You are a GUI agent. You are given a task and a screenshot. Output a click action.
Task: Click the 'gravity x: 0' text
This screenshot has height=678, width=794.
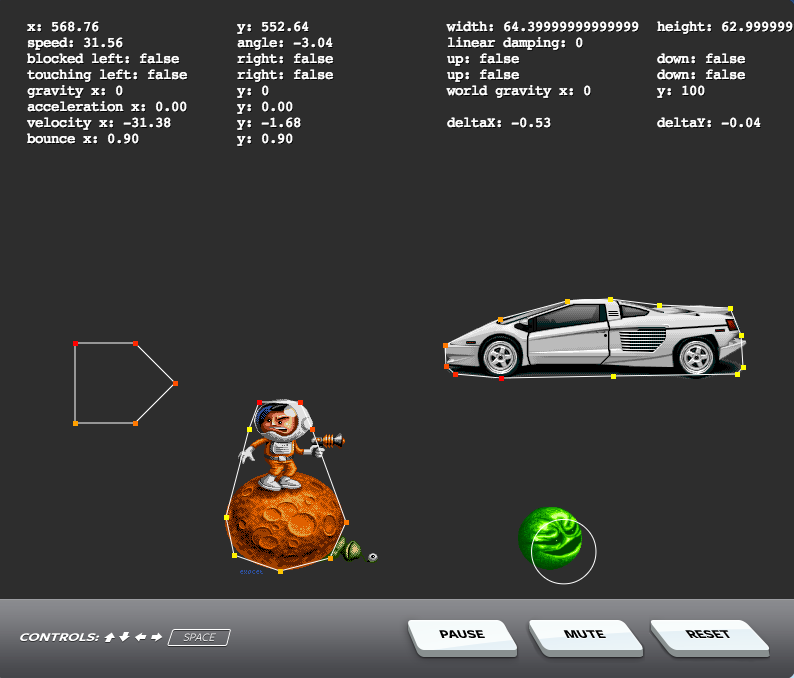click(75, 91)
